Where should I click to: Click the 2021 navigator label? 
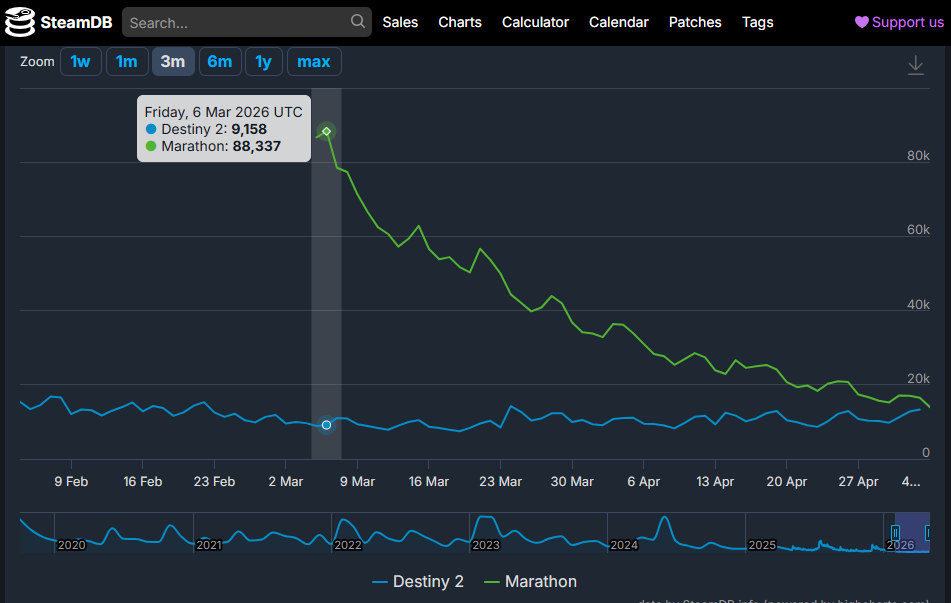[209, 545]
